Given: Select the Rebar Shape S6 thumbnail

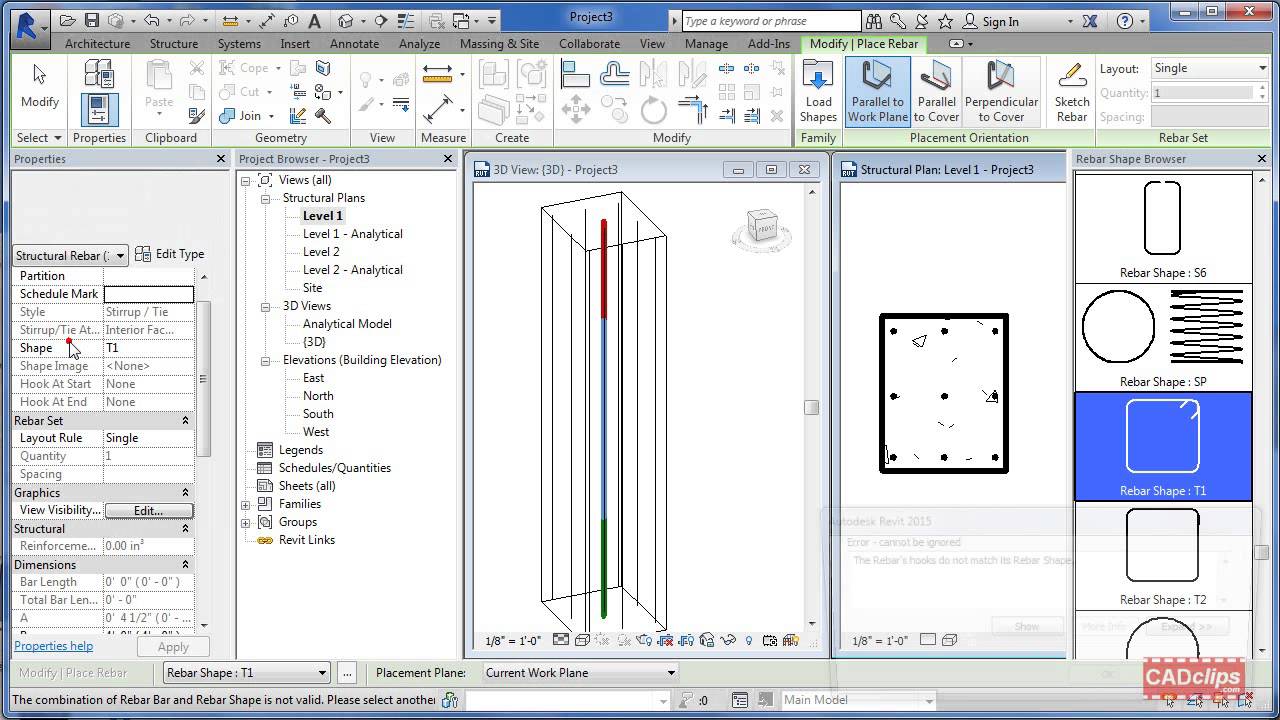Looking at the screenshot, I should pyautogui.click(x=1162, y=218).
